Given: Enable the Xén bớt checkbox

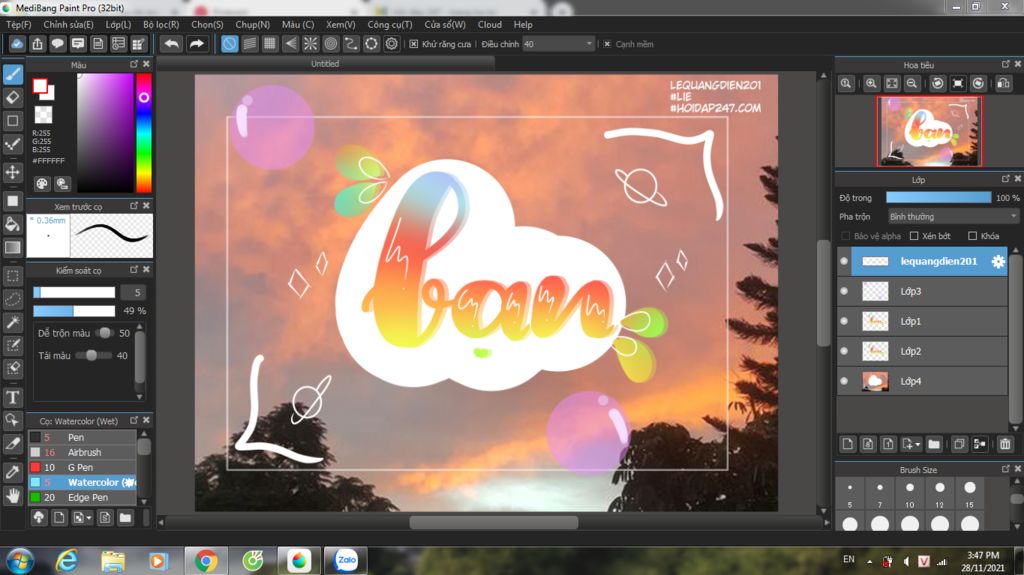Looking at the screenshot, I should pos(914,236).
